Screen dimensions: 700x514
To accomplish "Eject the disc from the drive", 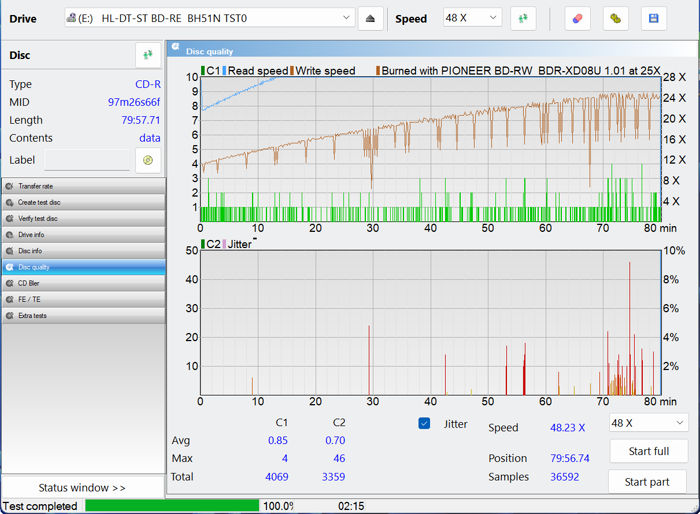I will click(x=371, y=18).
